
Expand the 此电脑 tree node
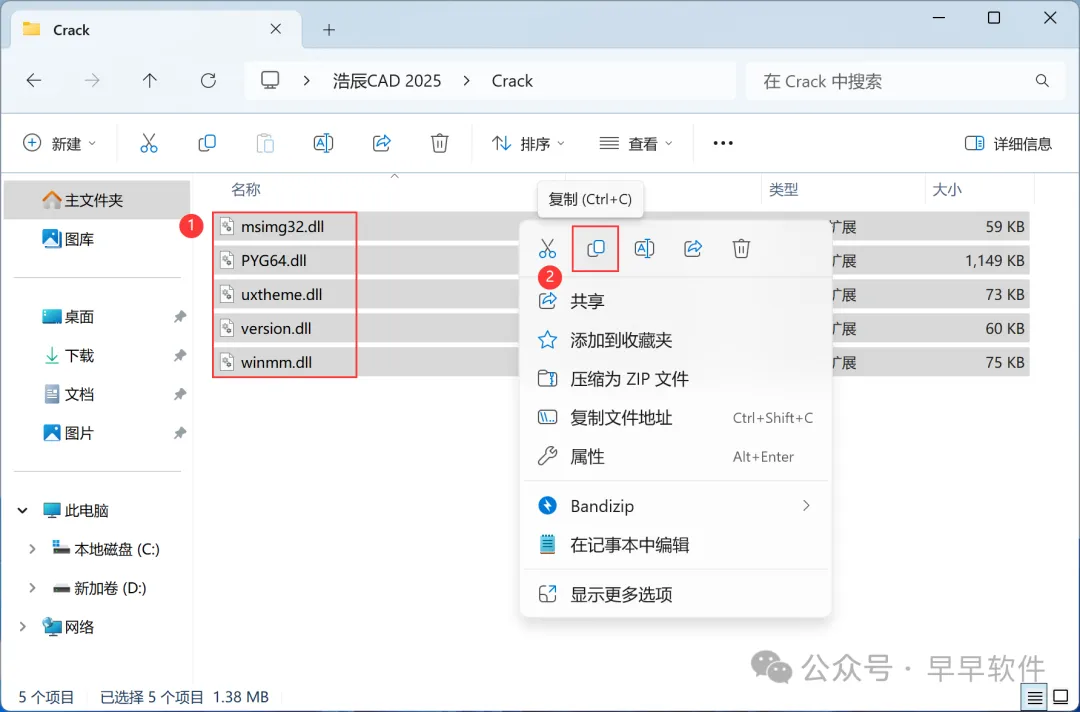pyautogui.click(x=23, y=510)
